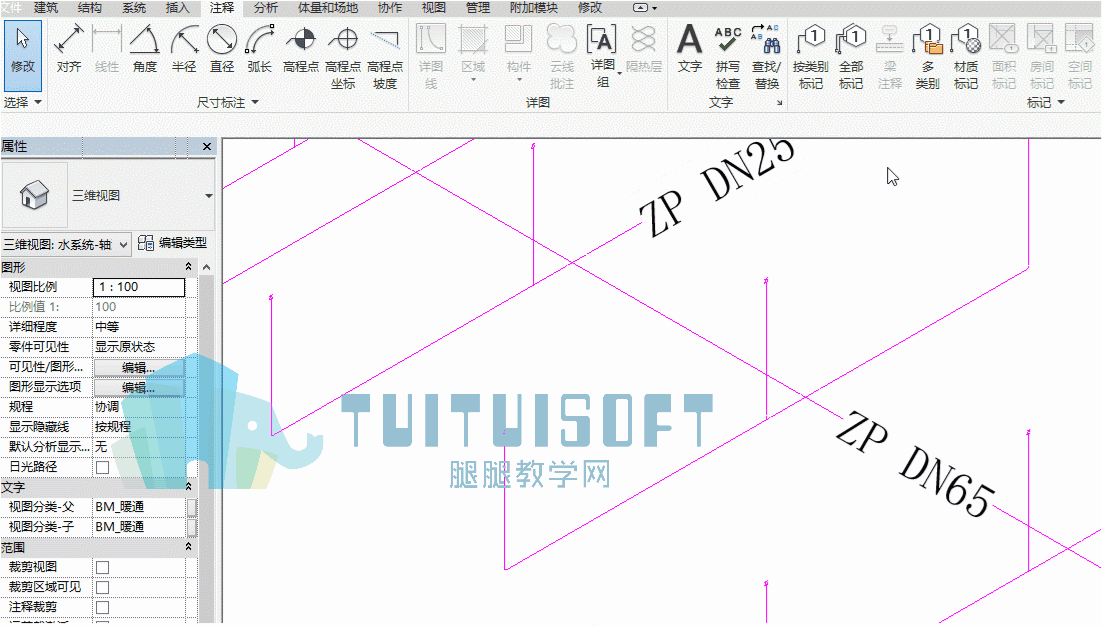Switch to the 系统 ribbon tab
The height and width of the screenshot is (627, 1102).
tap(134, 8)
